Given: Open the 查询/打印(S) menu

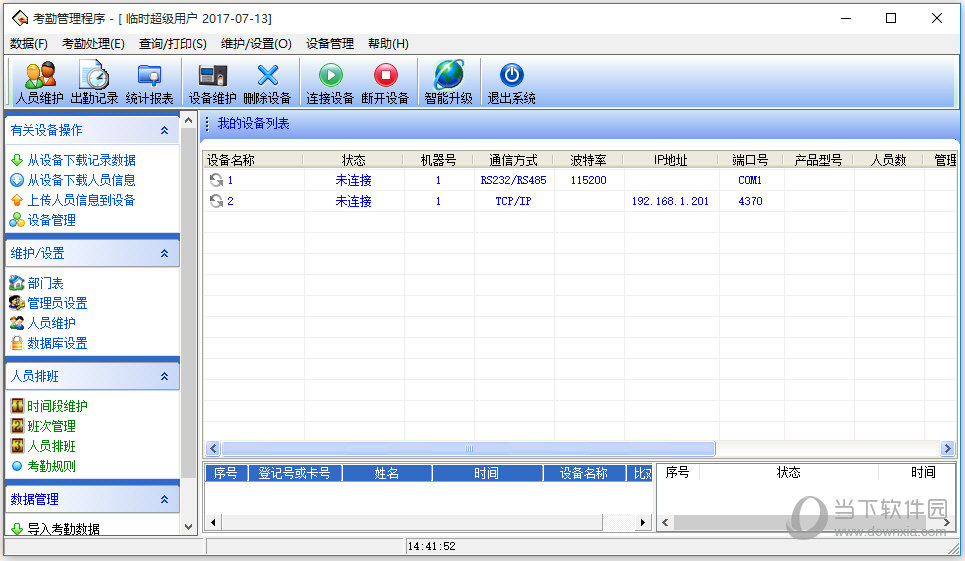Looking at the screenshot, I should pyautogui.click(x=172, y=43).
